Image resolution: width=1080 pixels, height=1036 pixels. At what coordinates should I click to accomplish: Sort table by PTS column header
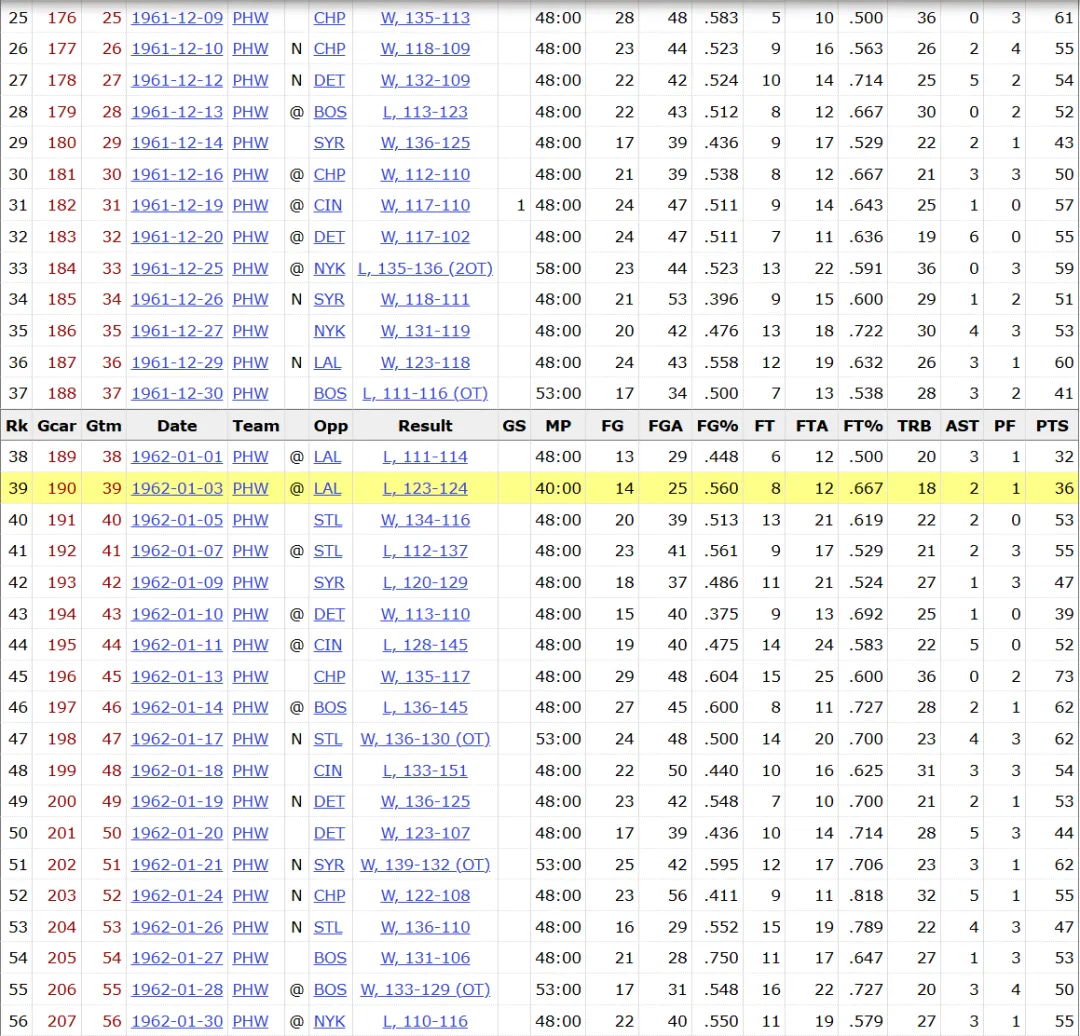1052,426
